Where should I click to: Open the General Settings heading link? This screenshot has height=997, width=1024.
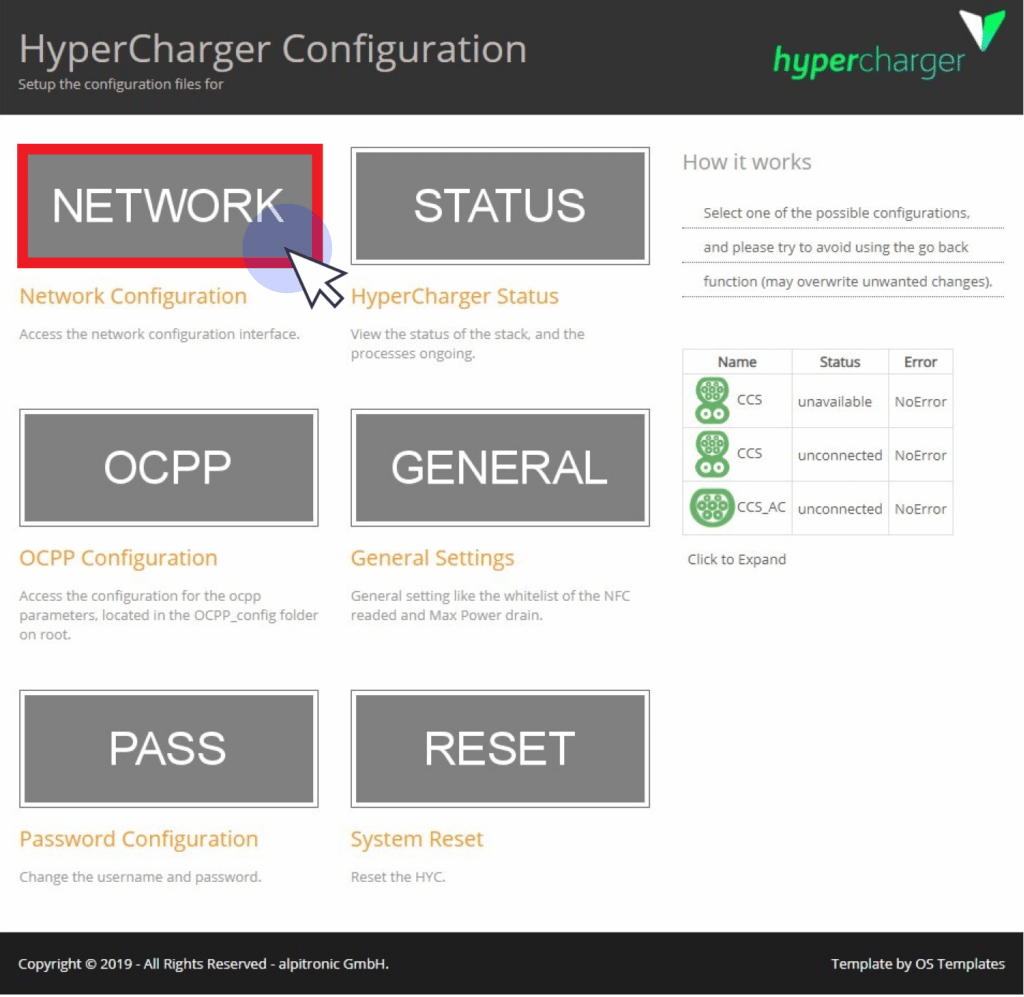pyautogui.click(x=432, y=558)
